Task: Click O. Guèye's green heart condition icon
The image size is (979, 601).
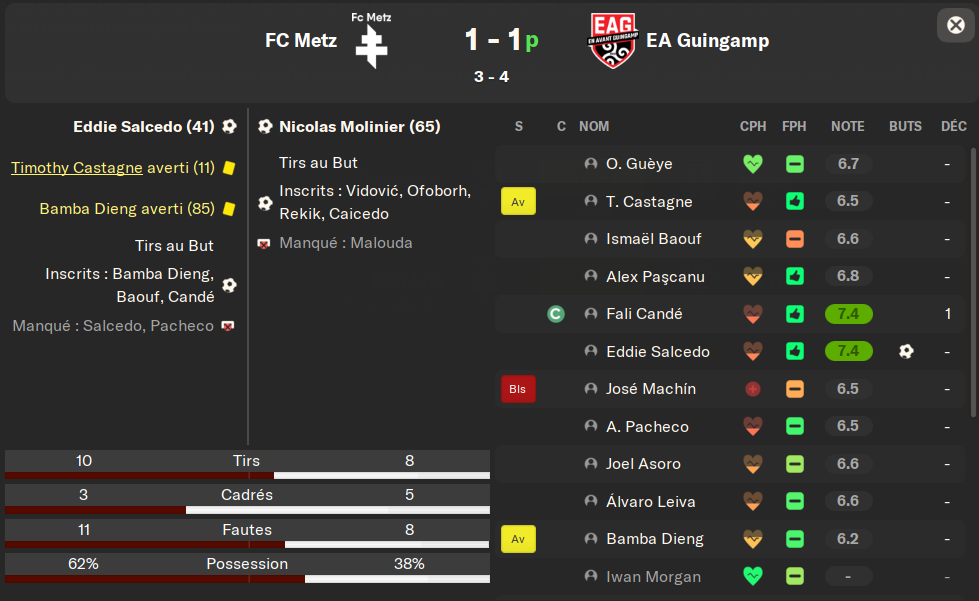Action: coord(752,164)
